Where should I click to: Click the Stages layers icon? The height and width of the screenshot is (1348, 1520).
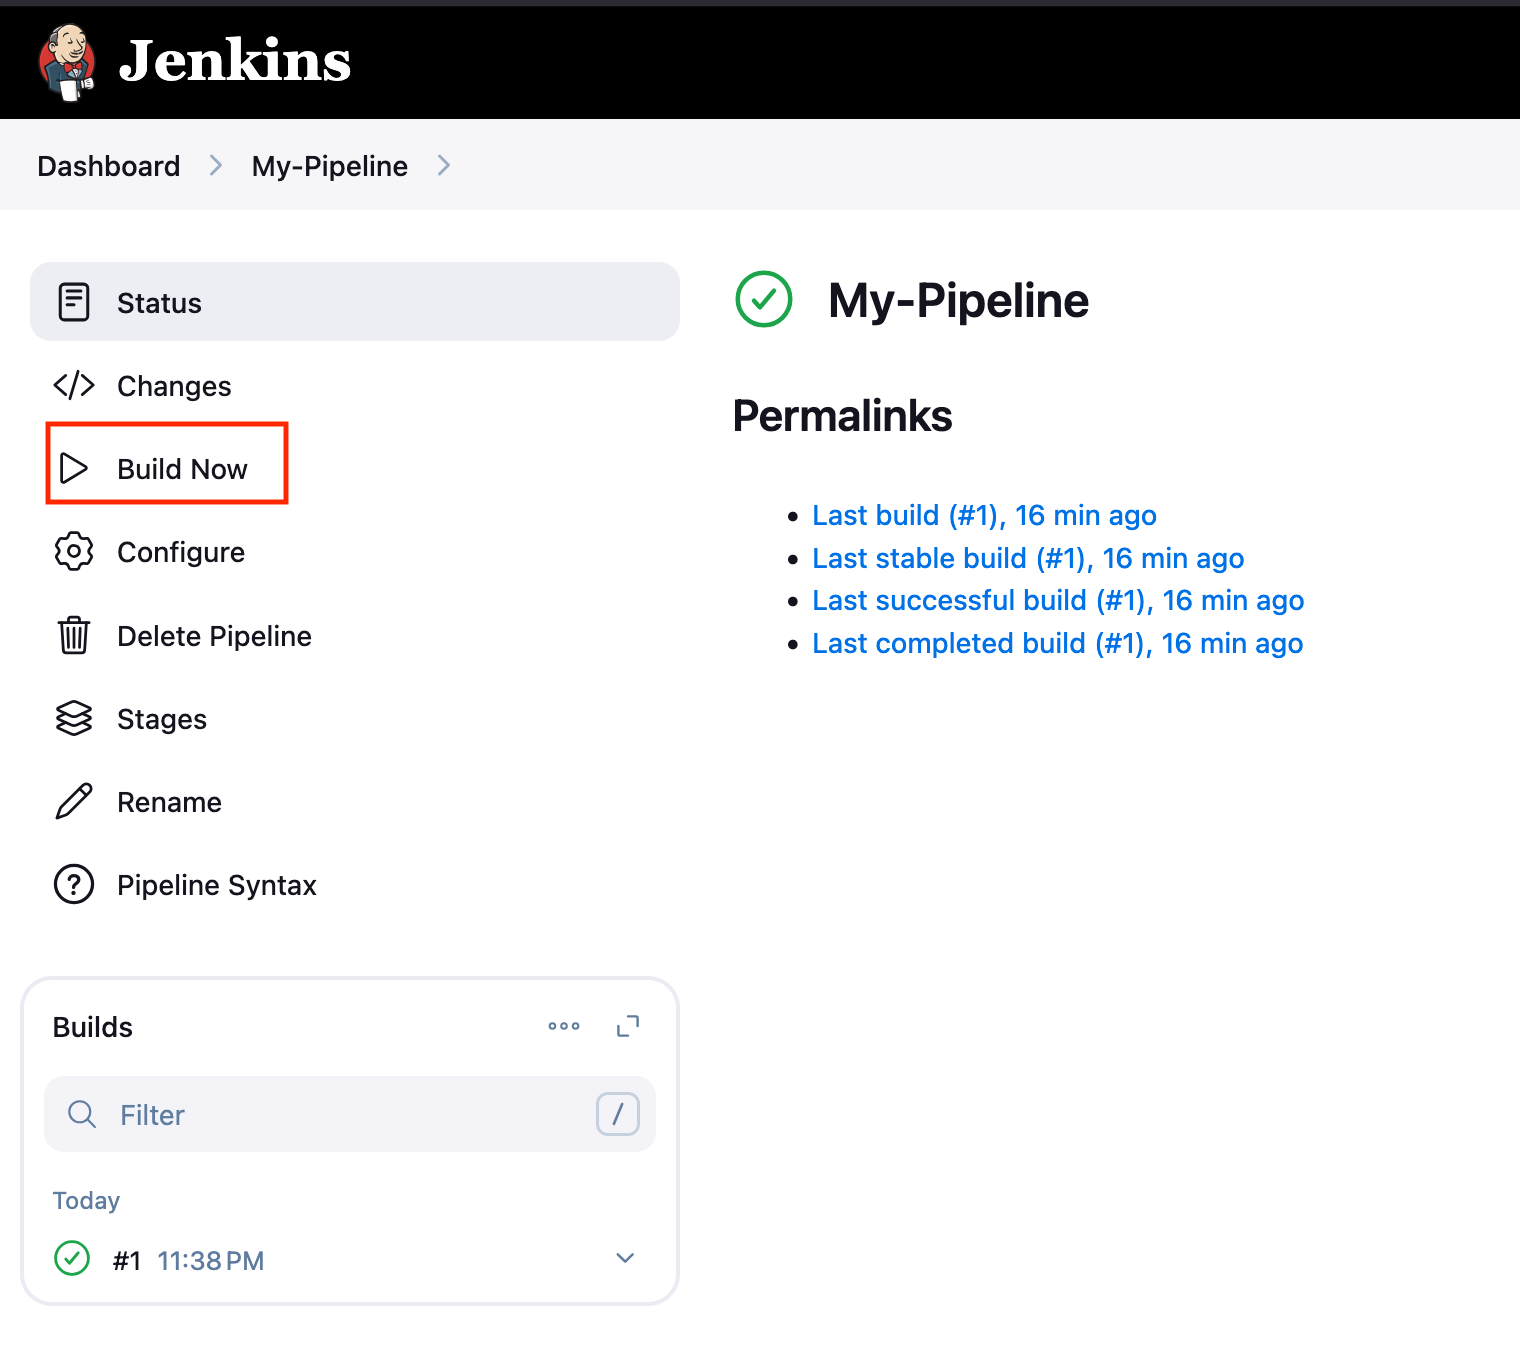pos(74,718)
